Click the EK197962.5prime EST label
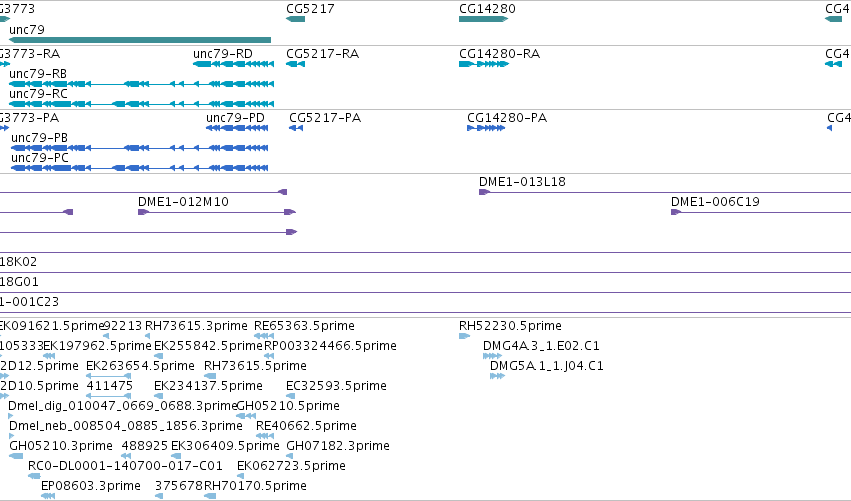851x501 pixels. pos(97,346)
